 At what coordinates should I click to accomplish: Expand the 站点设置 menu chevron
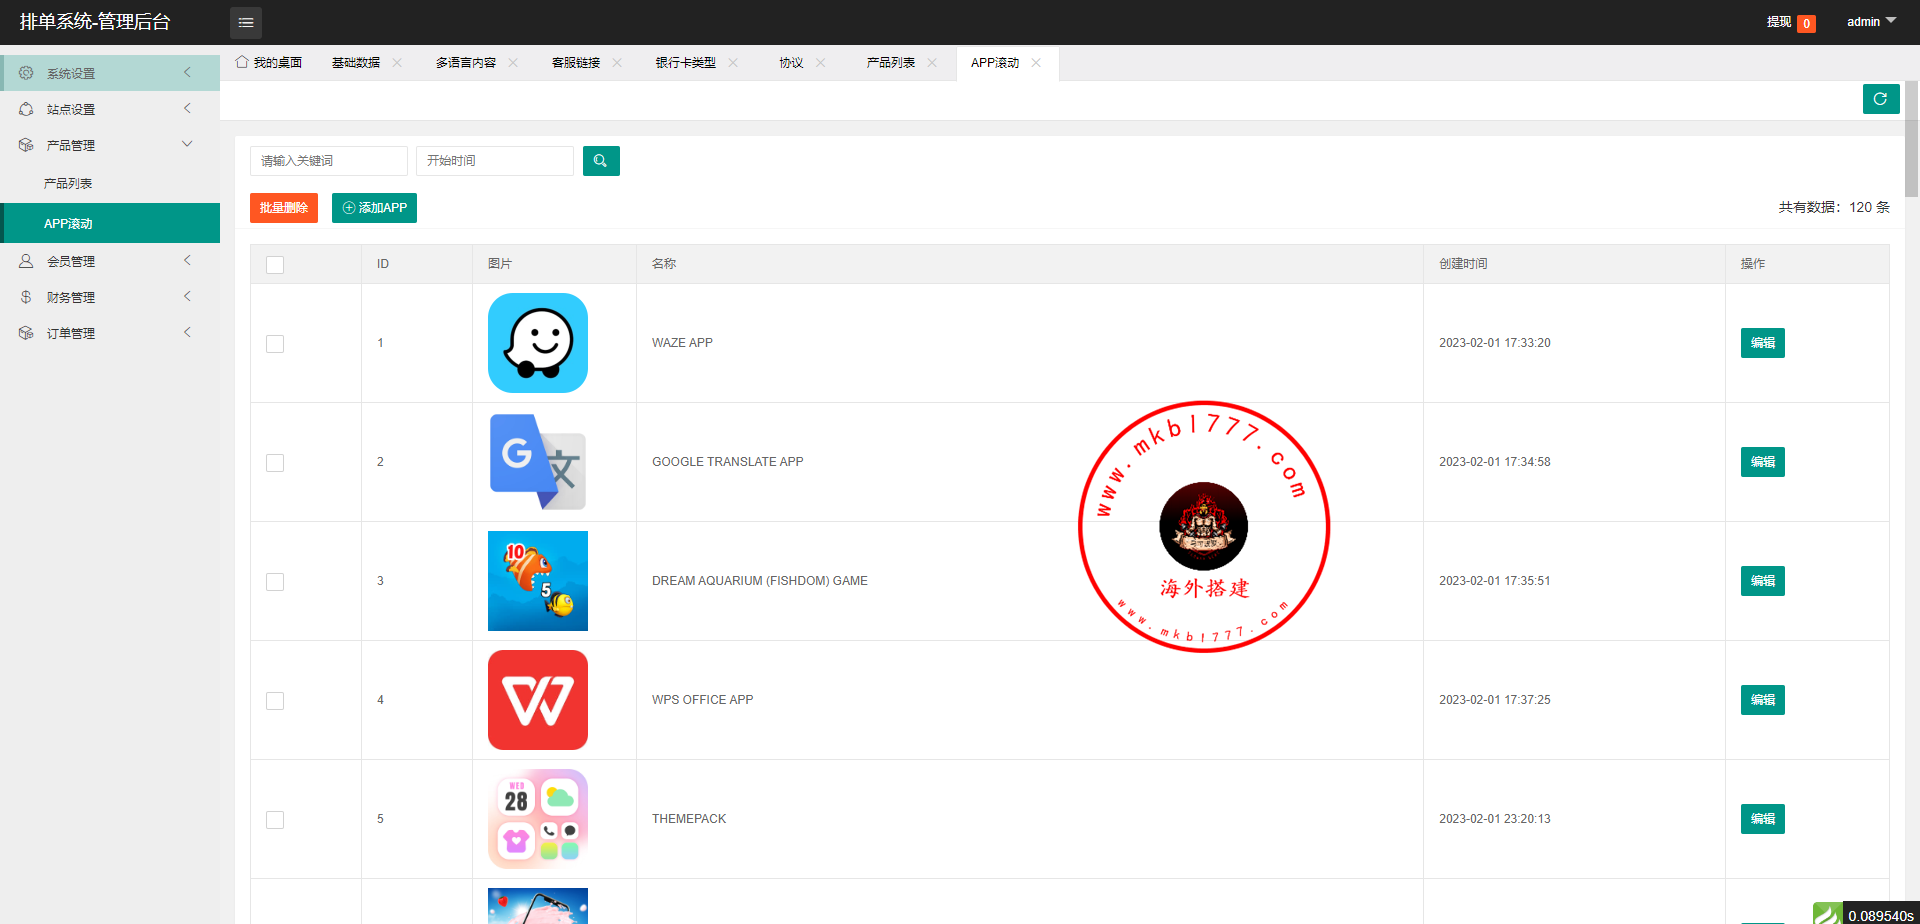pyautogui.click(x=187, y=108)
